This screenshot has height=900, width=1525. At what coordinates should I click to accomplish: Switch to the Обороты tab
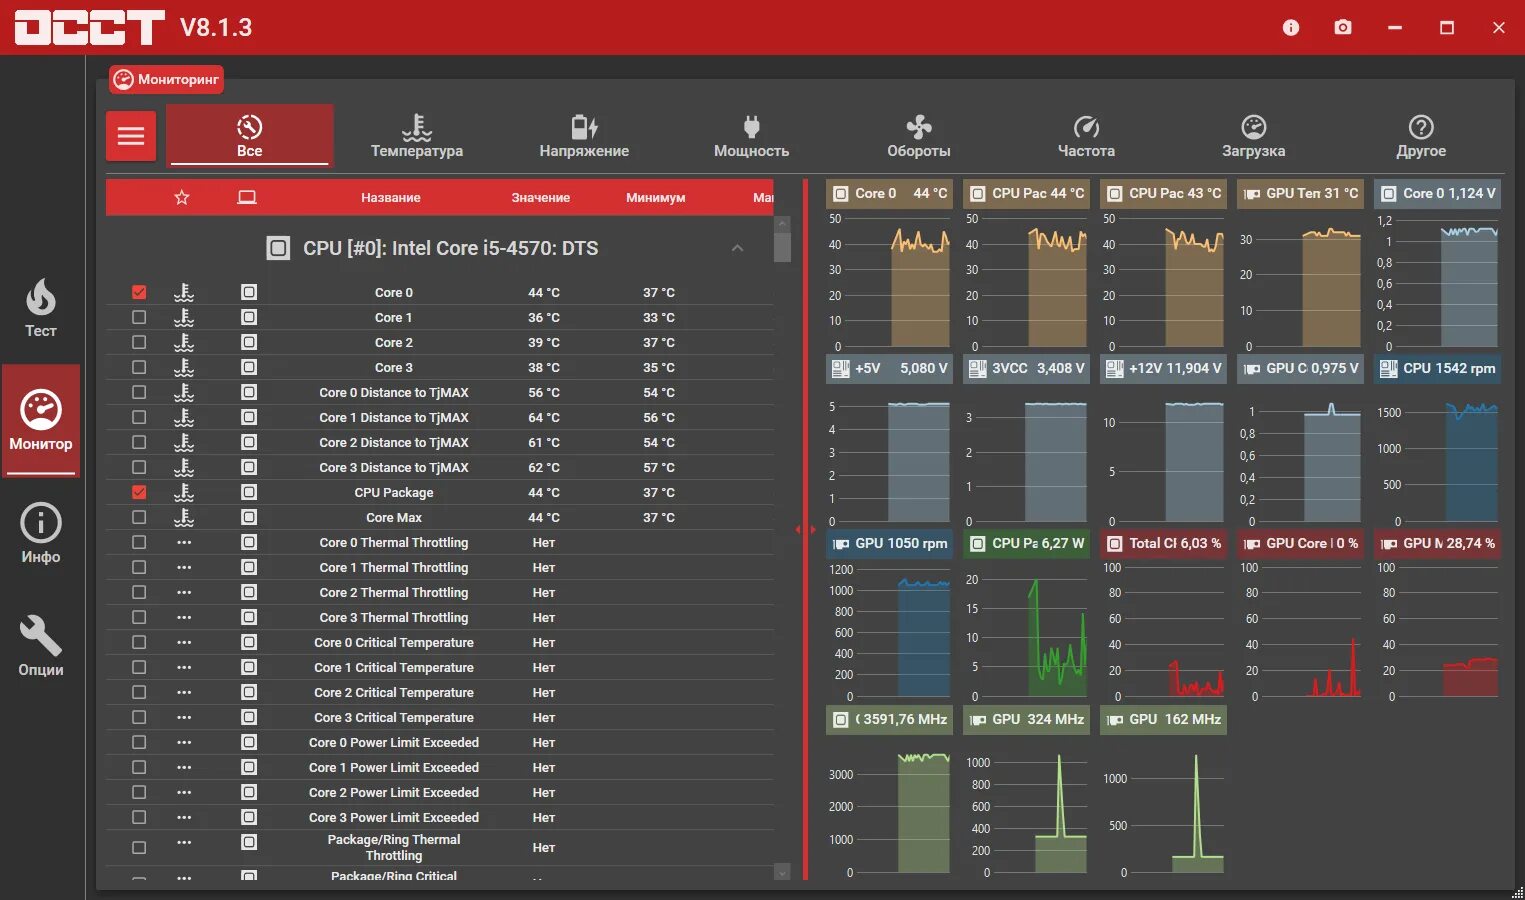point(919,136)
